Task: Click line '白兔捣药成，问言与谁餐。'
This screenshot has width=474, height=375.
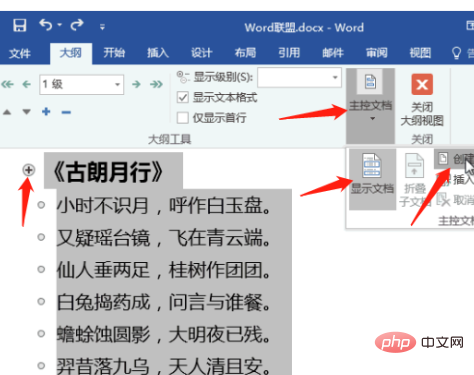Action: coord(164,302)
